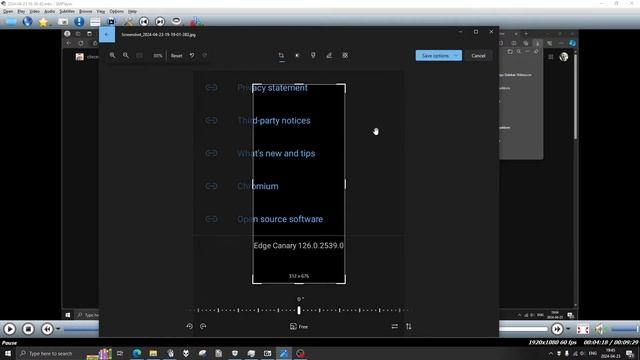640x360 pixels.
Task: Click the Open source software text
Action: click(280, 219)
